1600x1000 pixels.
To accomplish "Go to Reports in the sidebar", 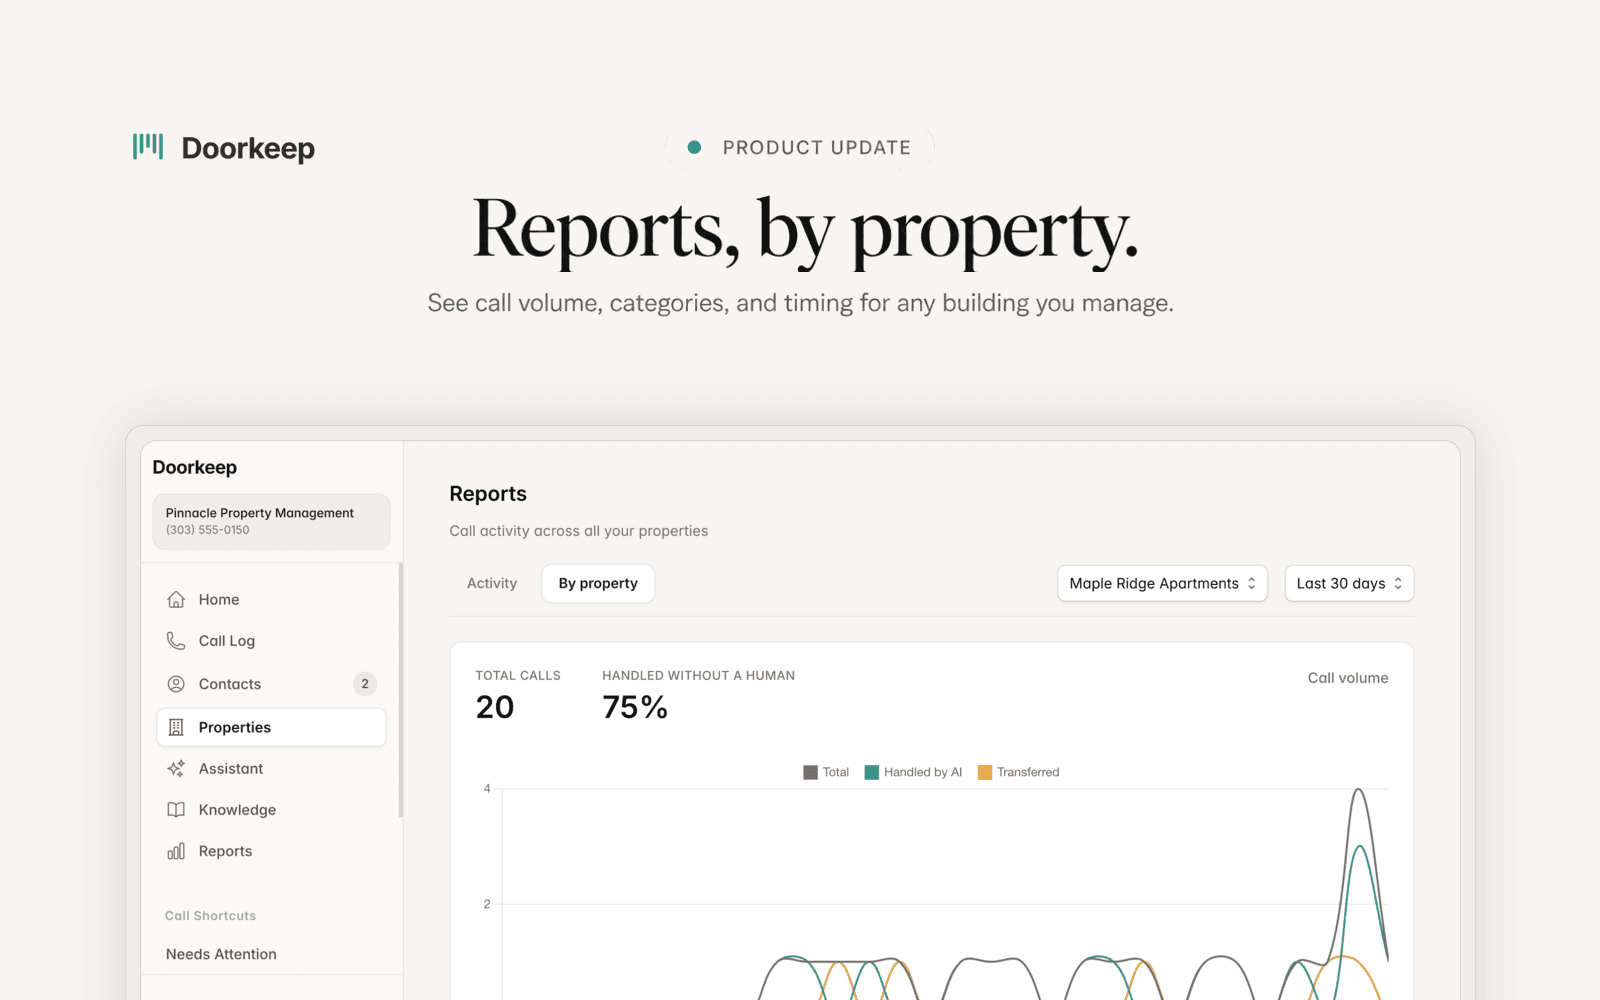I will pos(271,851).
